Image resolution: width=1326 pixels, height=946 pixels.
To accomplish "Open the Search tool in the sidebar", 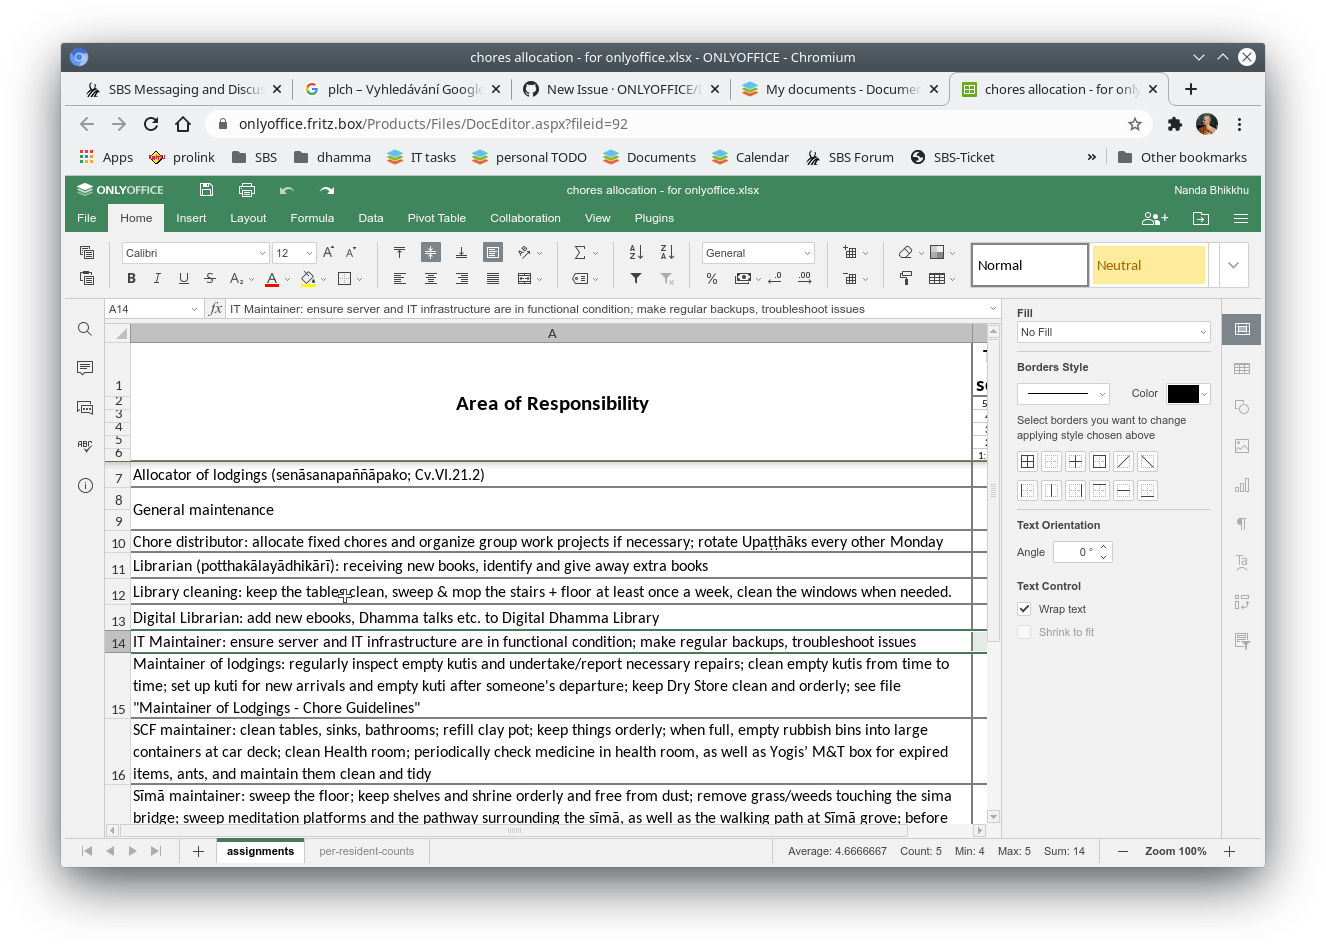I will [86, 329].
